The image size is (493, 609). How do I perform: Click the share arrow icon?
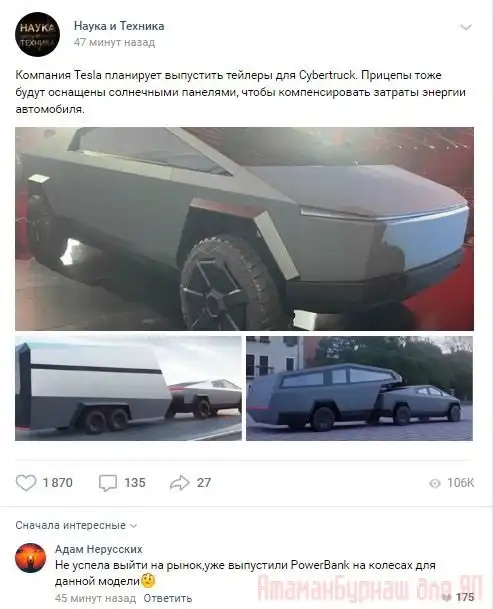[x=179, y=483]
